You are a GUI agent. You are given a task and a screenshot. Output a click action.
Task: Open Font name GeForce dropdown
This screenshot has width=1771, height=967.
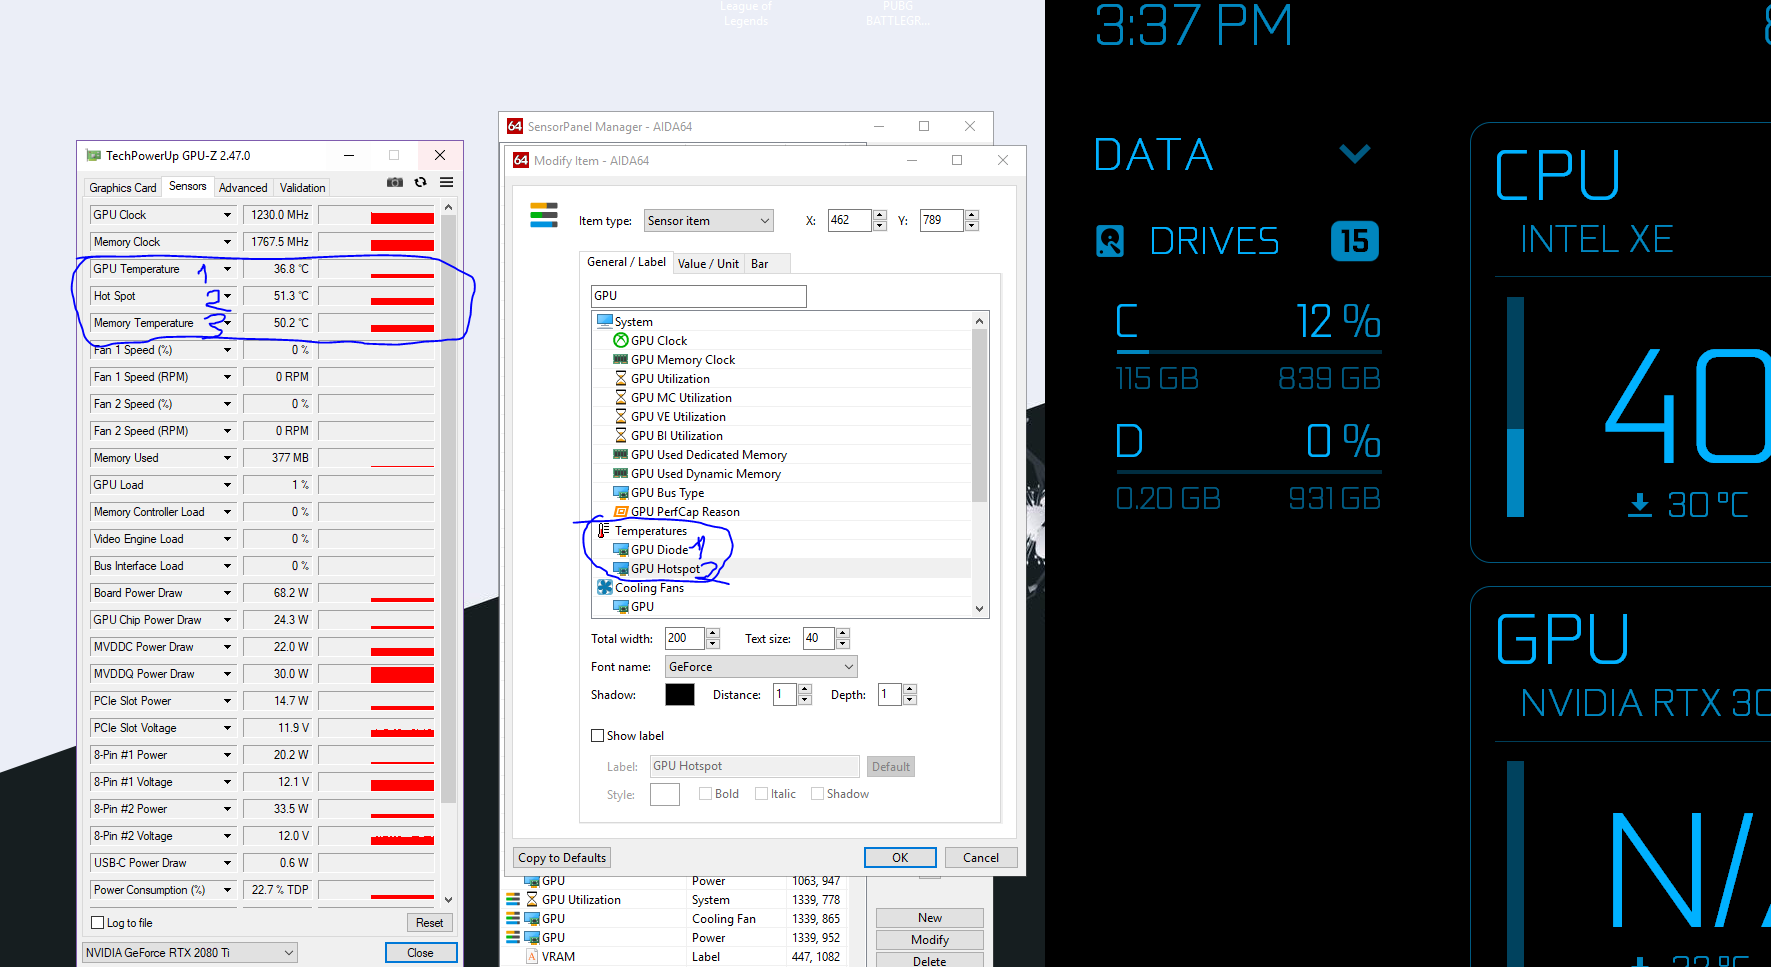(762, 667)
